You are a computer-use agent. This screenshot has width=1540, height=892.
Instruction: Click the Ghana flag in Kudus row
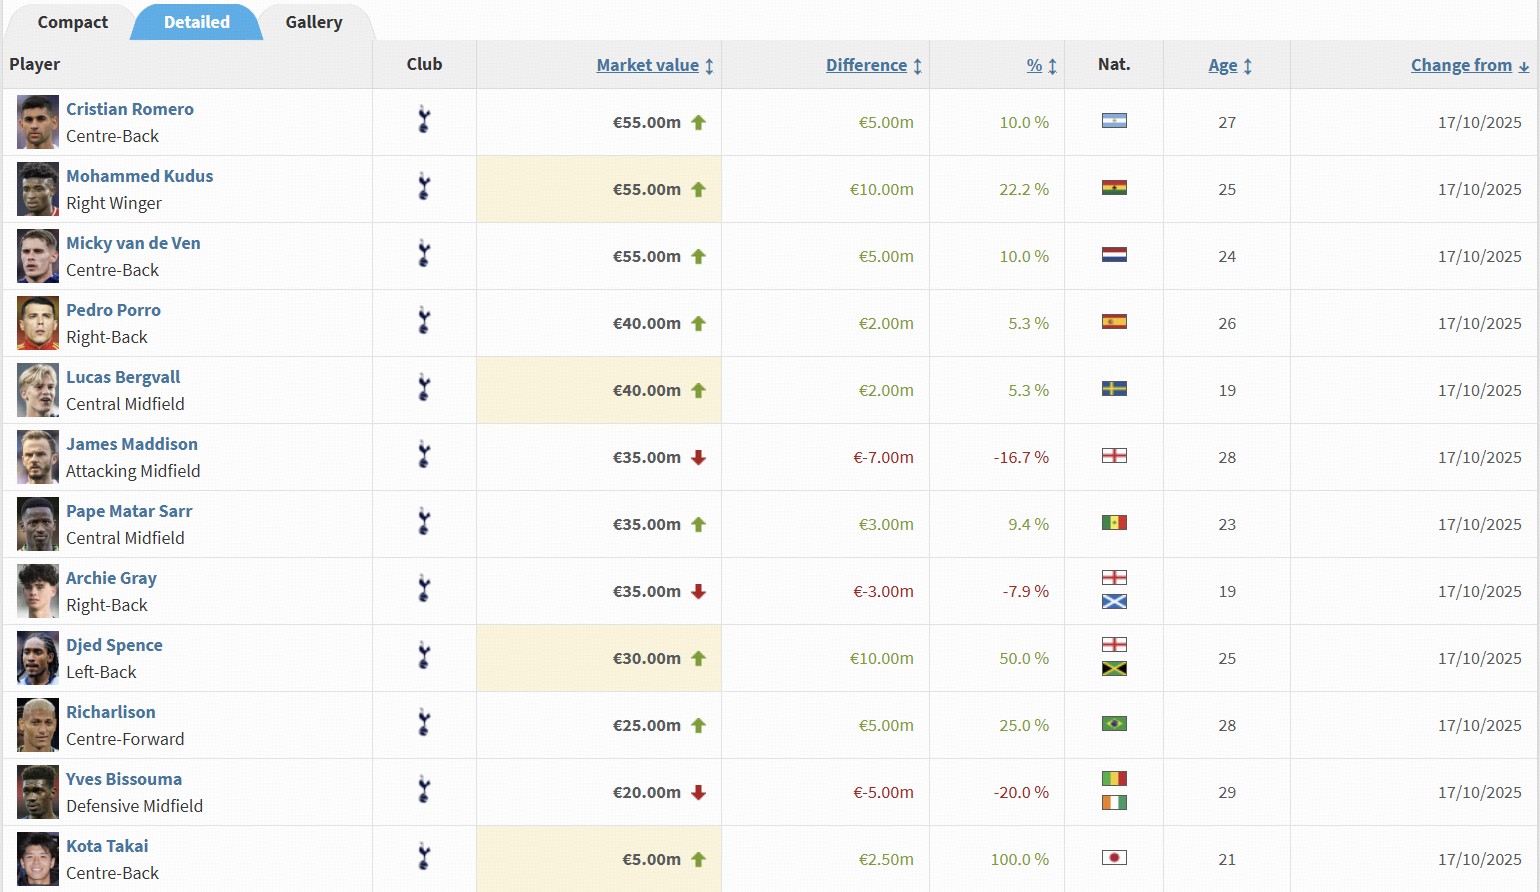tap(1114, 188)
